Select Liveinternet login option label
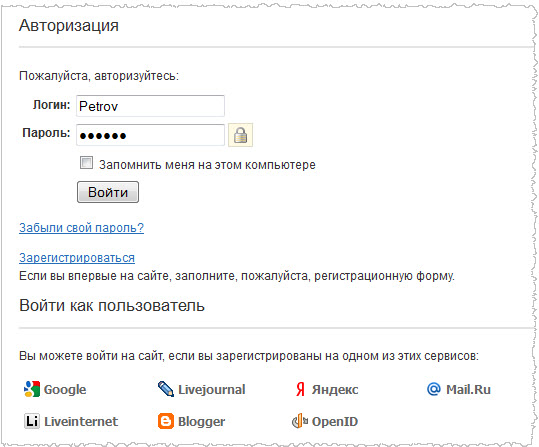The height and width of the screenshot is (447, 539). 81,422
